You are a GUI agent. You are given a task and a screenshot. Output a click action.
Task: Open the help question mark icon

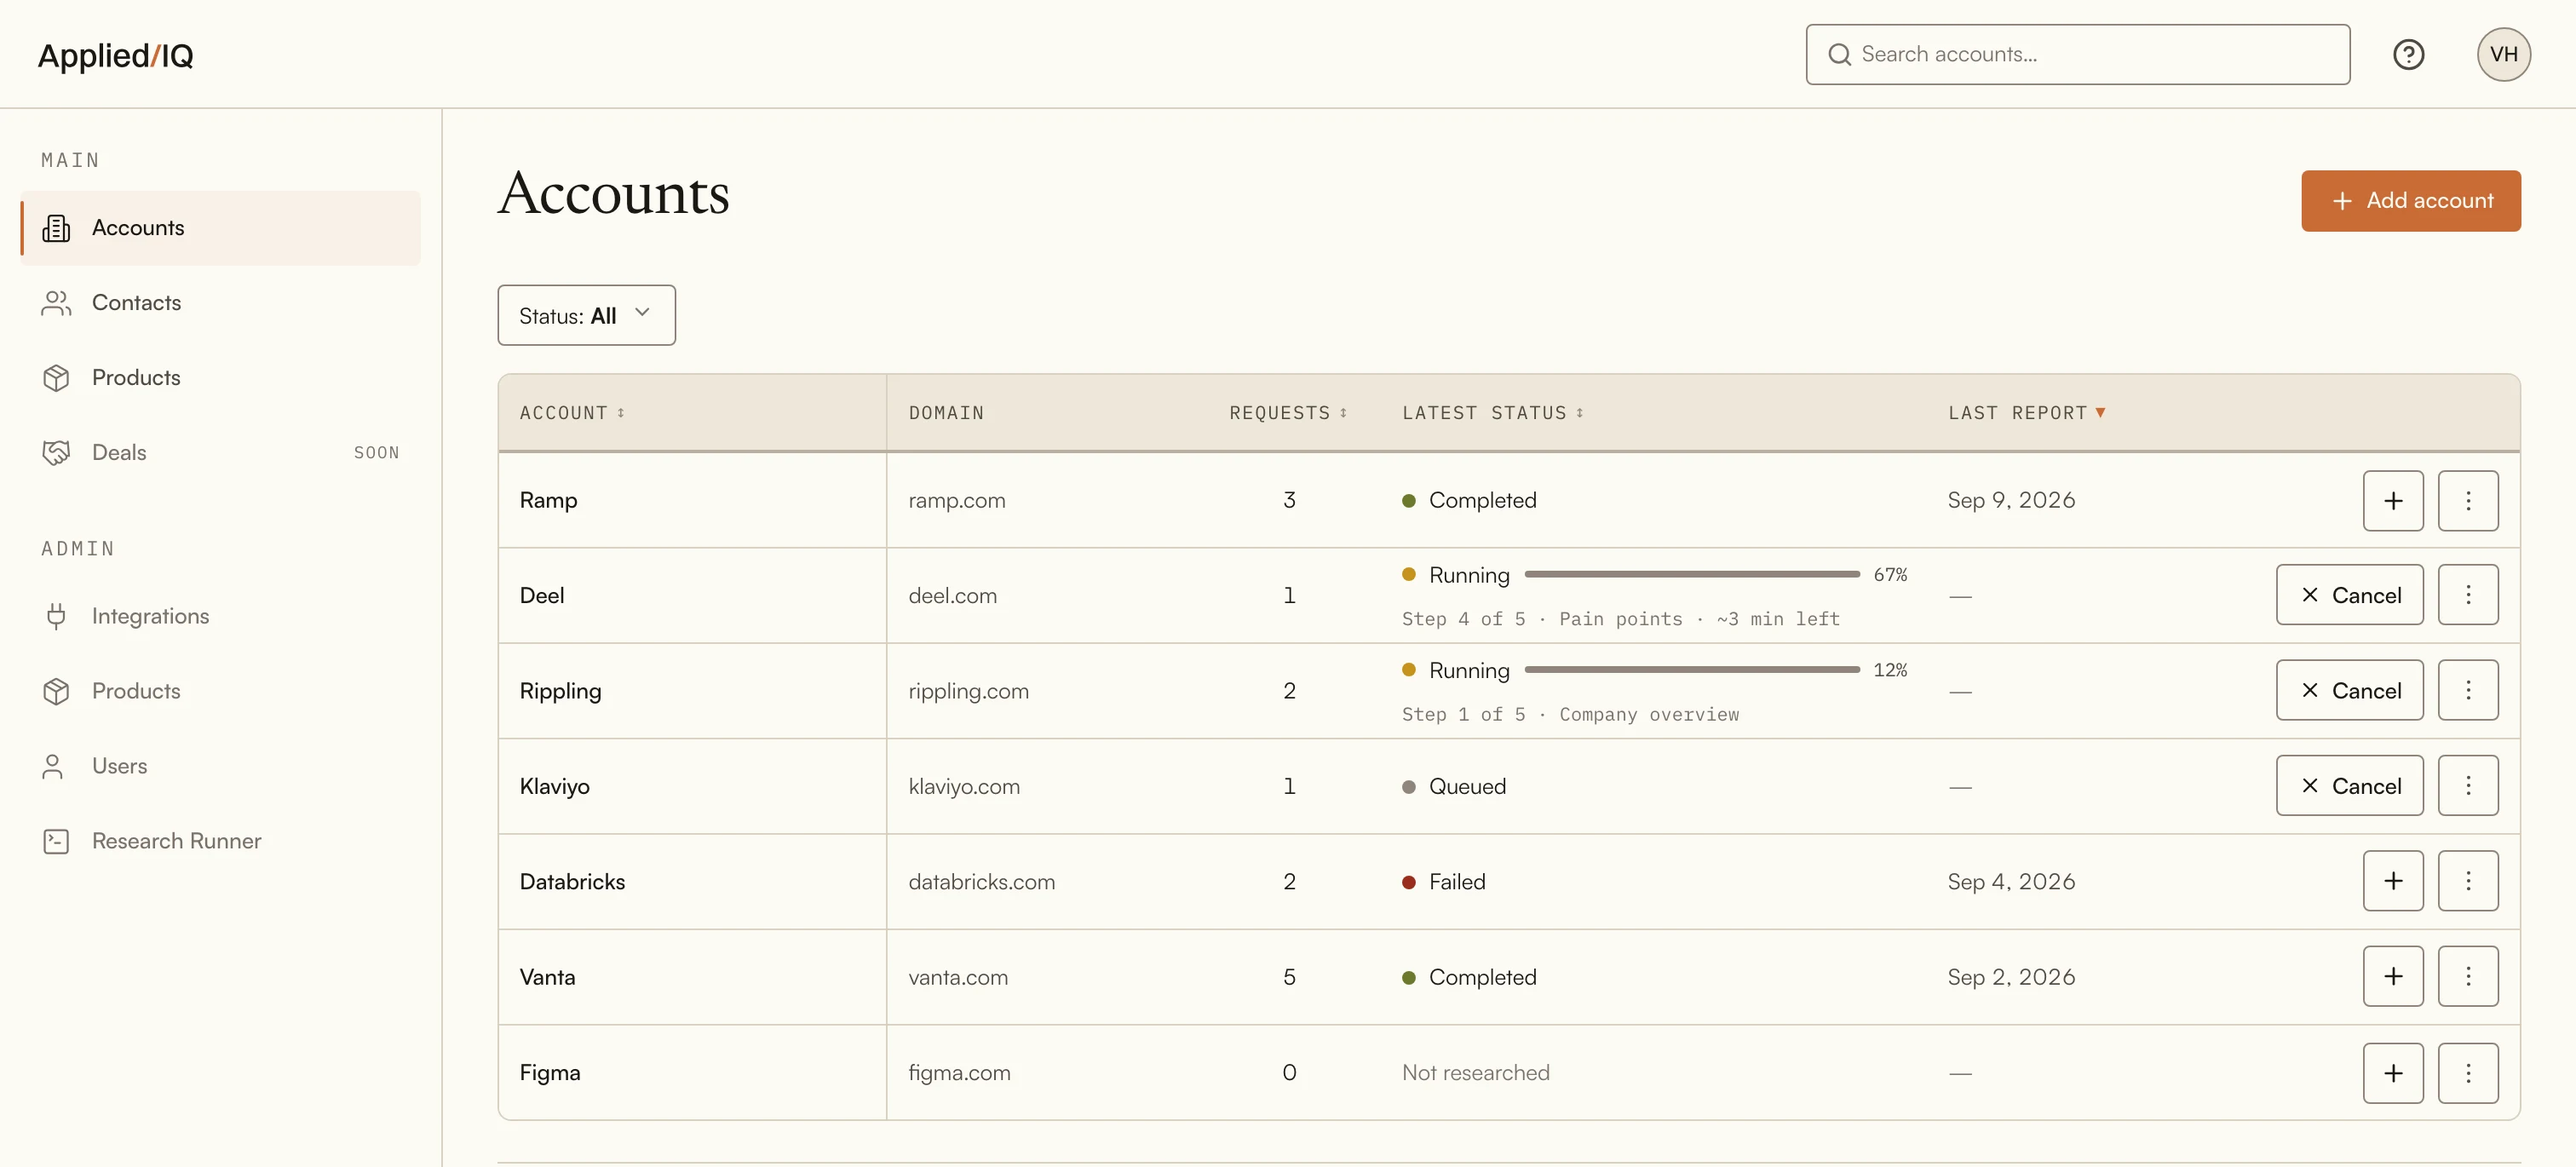tap(2408, 54)
